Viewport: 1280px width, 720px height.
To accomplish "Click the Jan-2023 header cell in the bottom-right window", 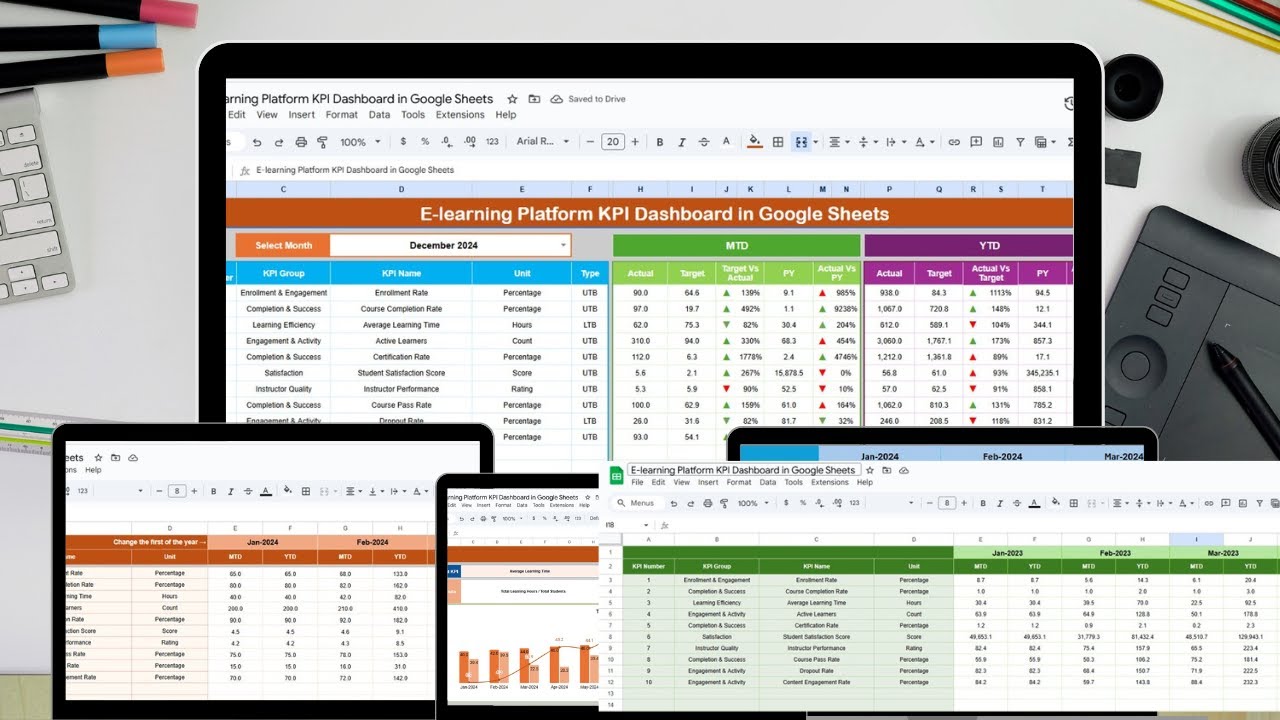I will [x=1007, y=552].
